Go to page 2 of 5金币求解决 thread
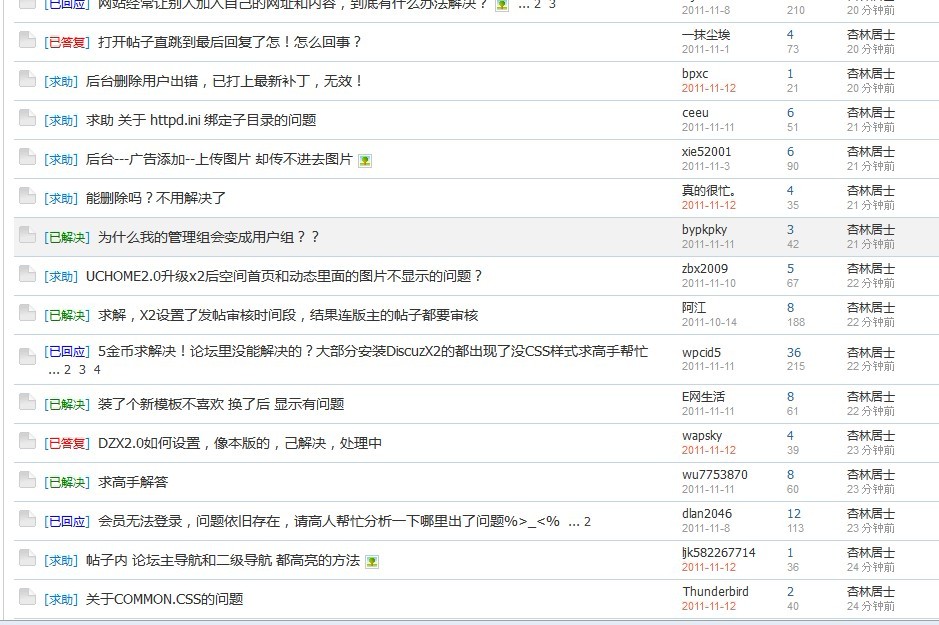 coord(68,370)
